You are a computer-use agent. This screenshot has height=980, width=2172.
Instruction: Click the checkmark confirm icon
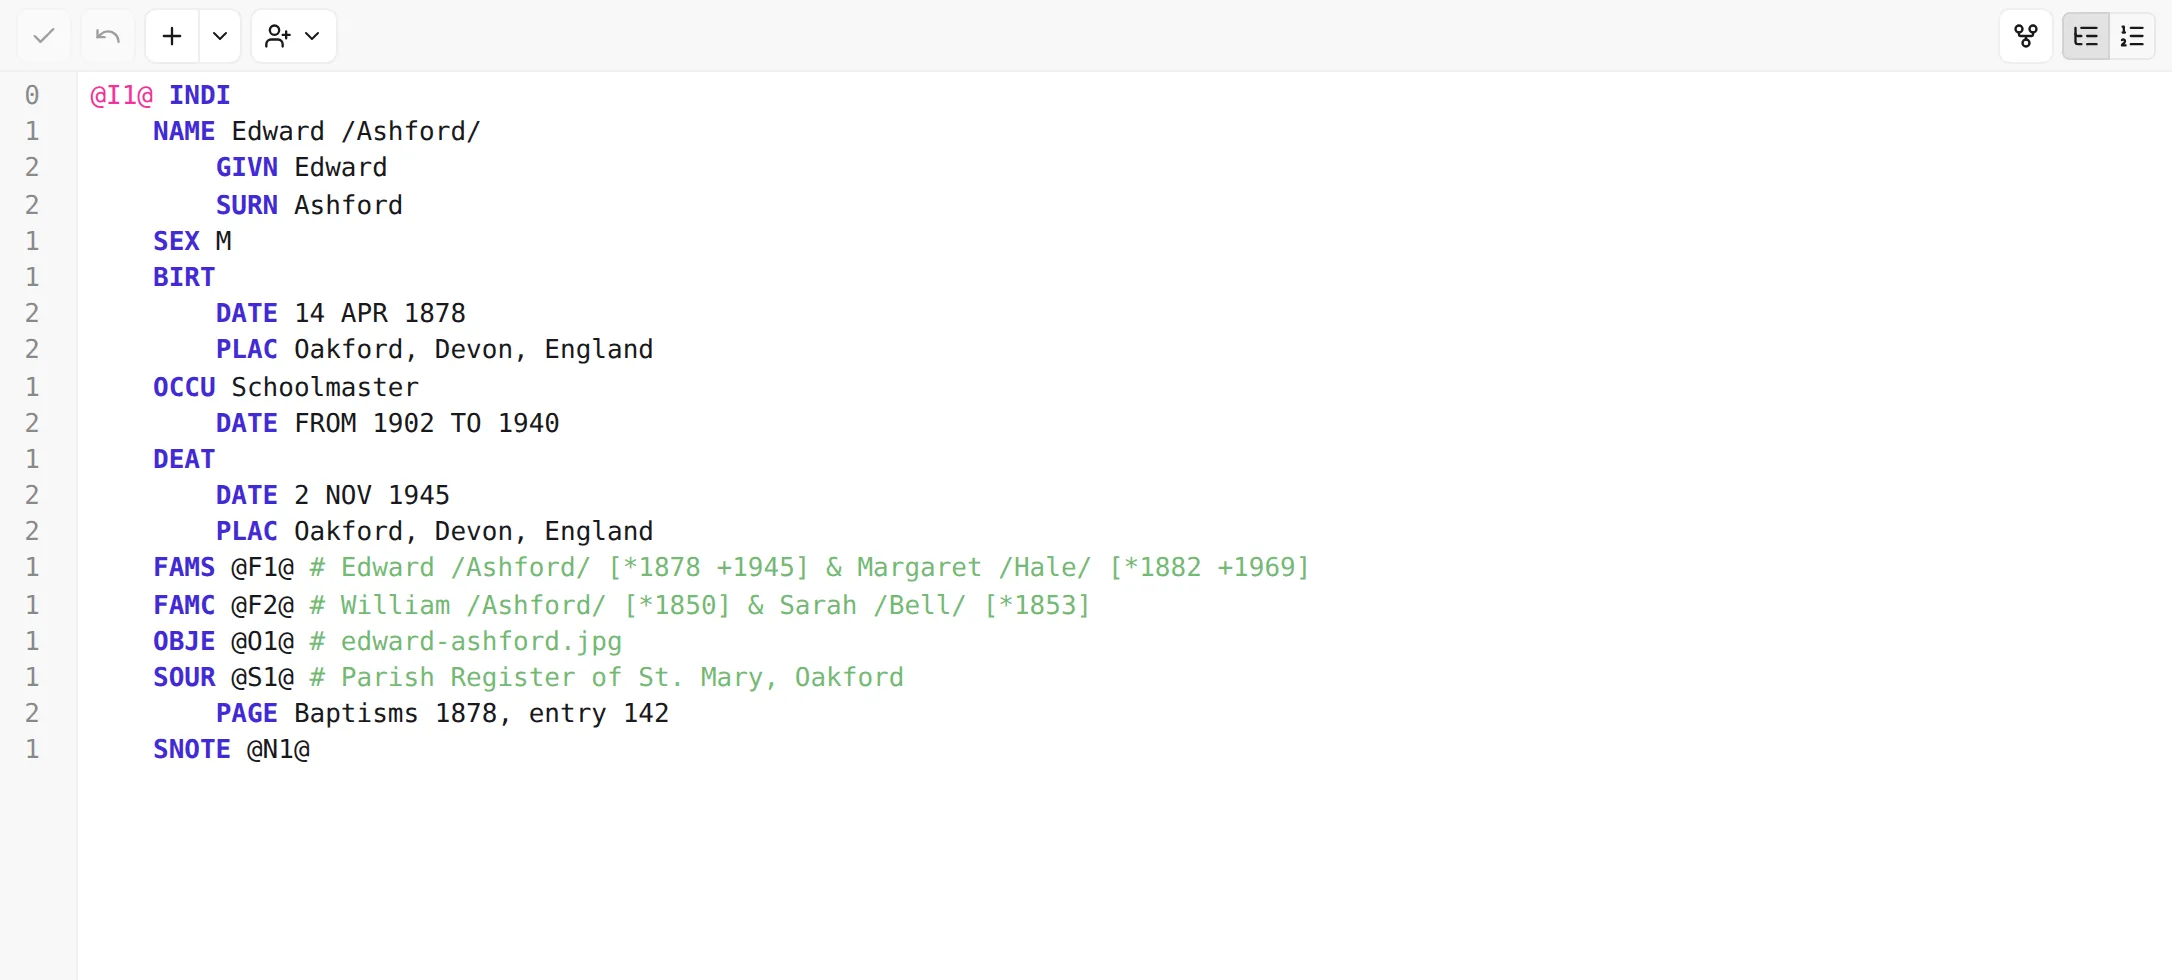tap(44, 36)
